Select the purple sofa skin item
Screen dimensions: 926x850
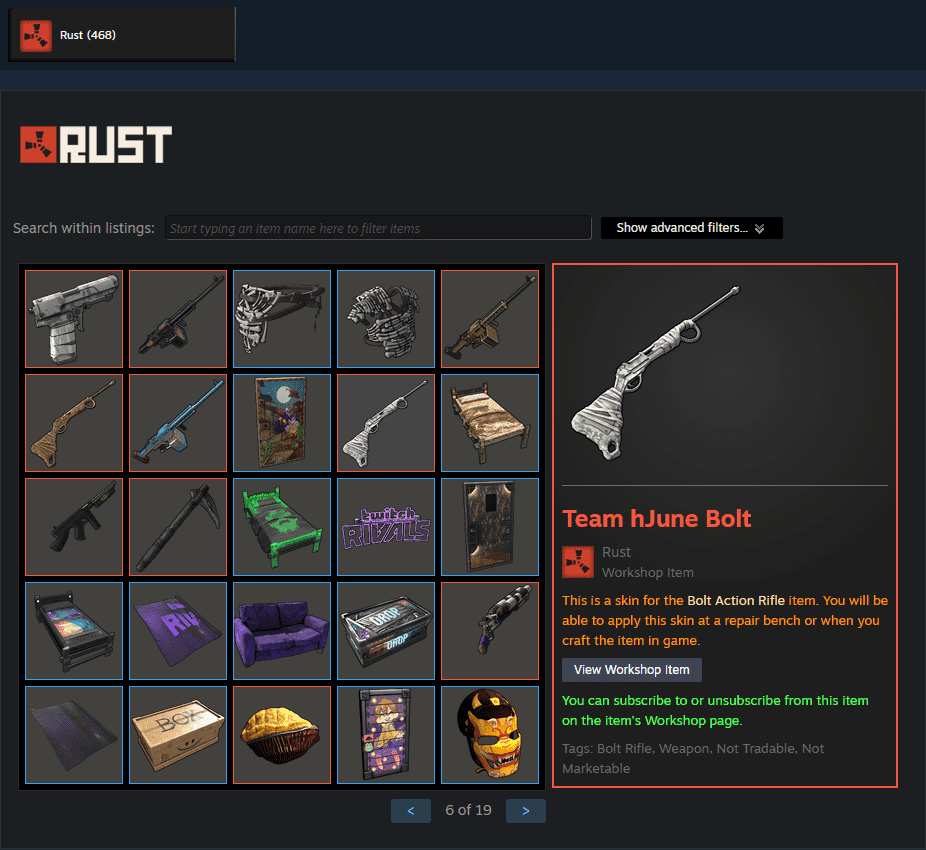pos(282,631)
